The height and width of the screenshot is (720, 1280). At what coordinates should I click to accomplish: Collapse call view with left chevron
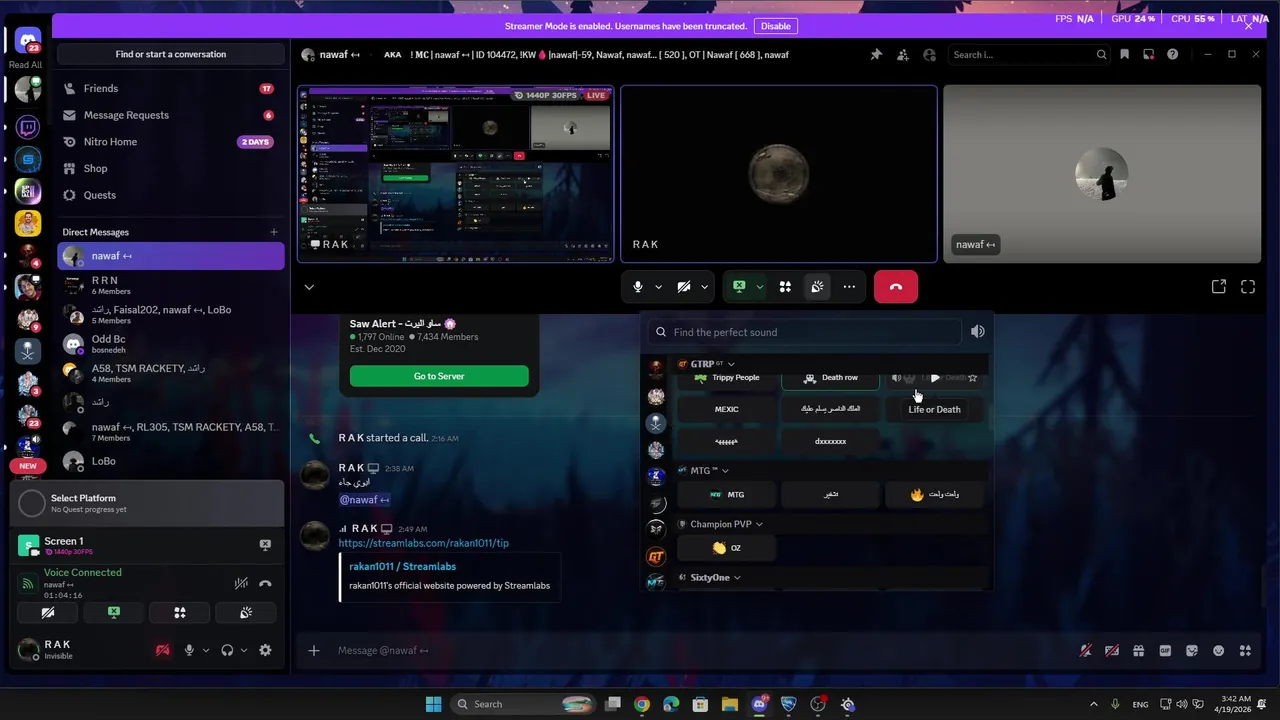[x=309, y=287]
